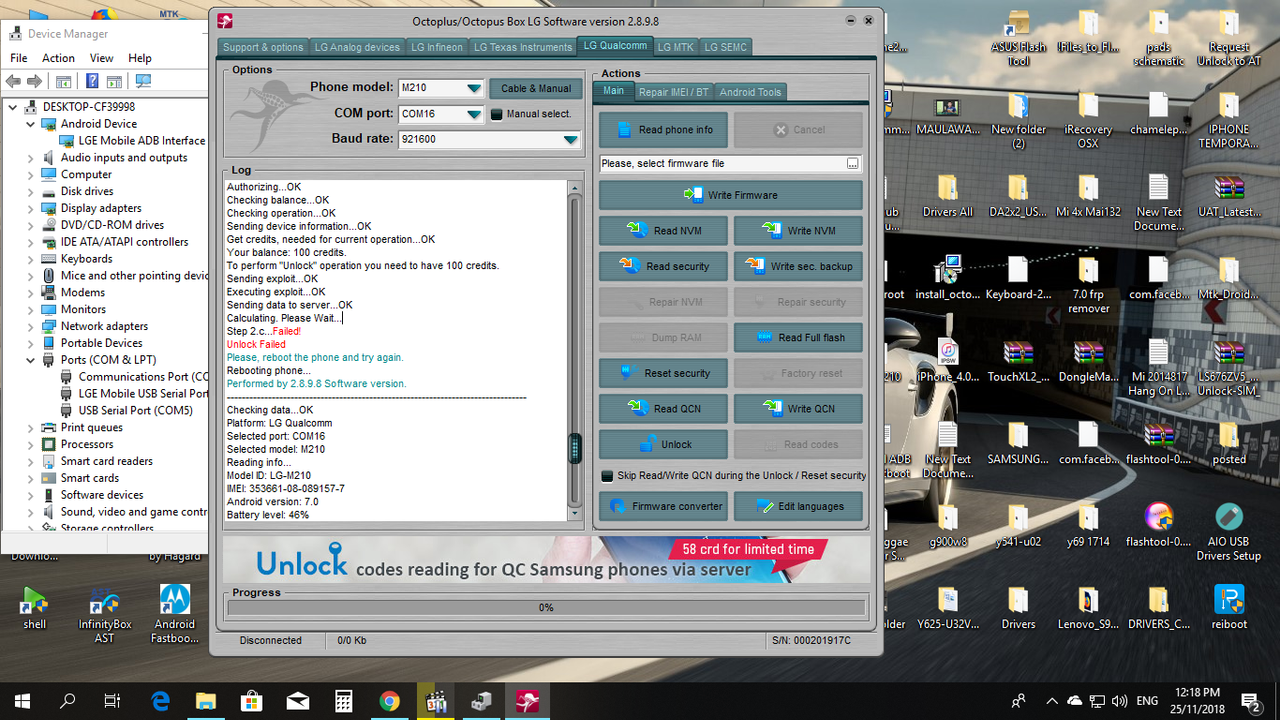Expand Audio inputs and outputs node
This screenshot has width=1280, height=720.
(x=31, y=158)
